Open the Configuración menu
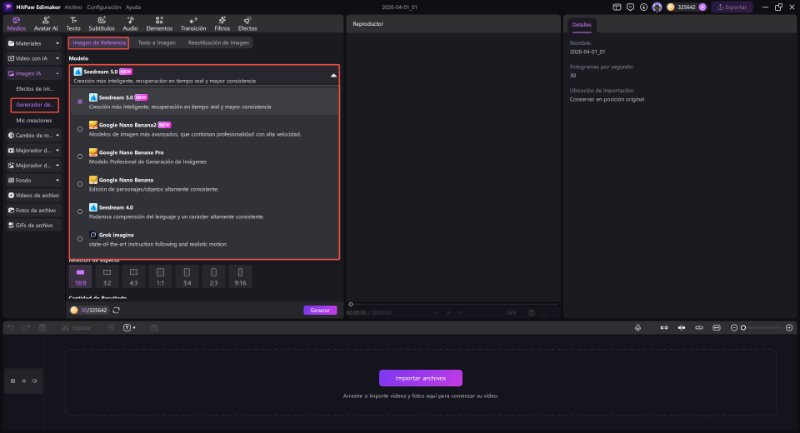Viewport: 800px width, 433px height. [104, 7]
